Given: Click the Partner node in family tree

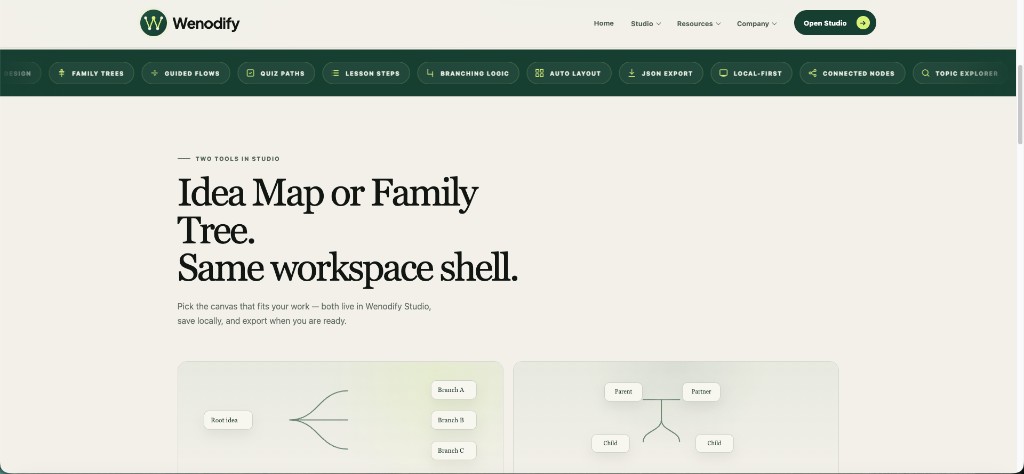Looking at the screenshot, I should [x=701, y=392].
